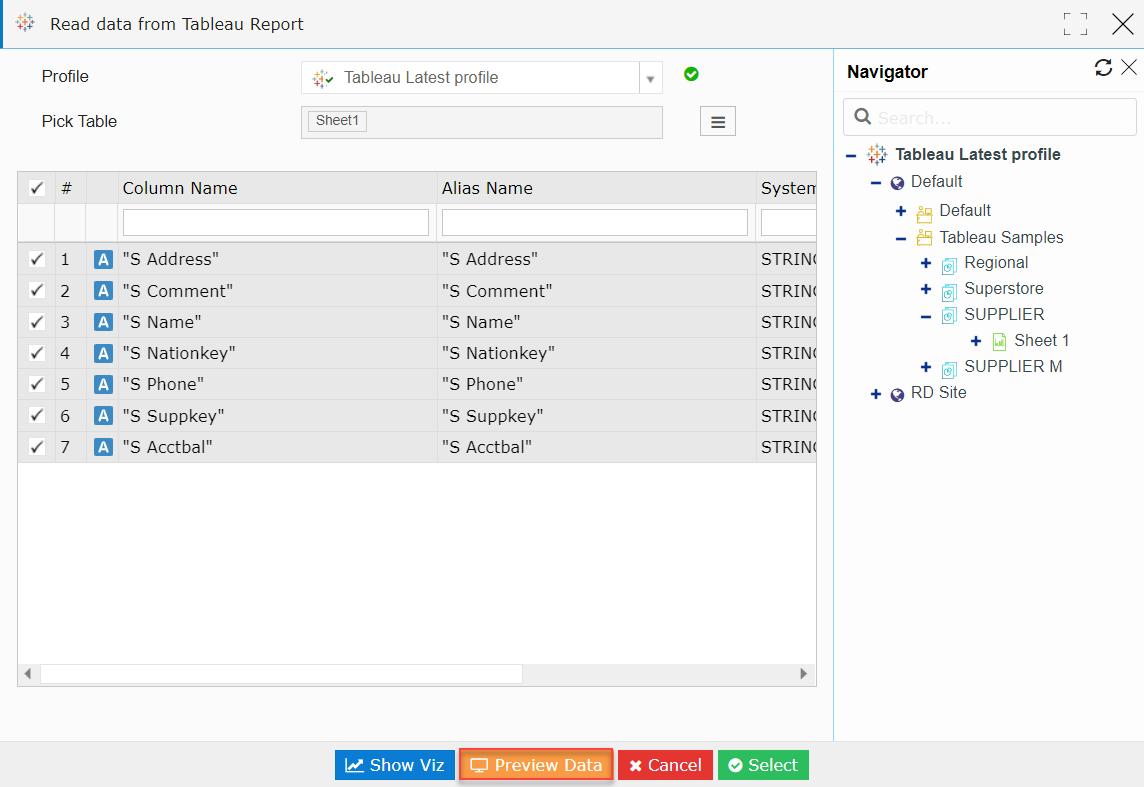This screenshot has height=787, width=1144.
Task: Uncheck the S Acctbal row checkbox
Action: pos(36,447)
